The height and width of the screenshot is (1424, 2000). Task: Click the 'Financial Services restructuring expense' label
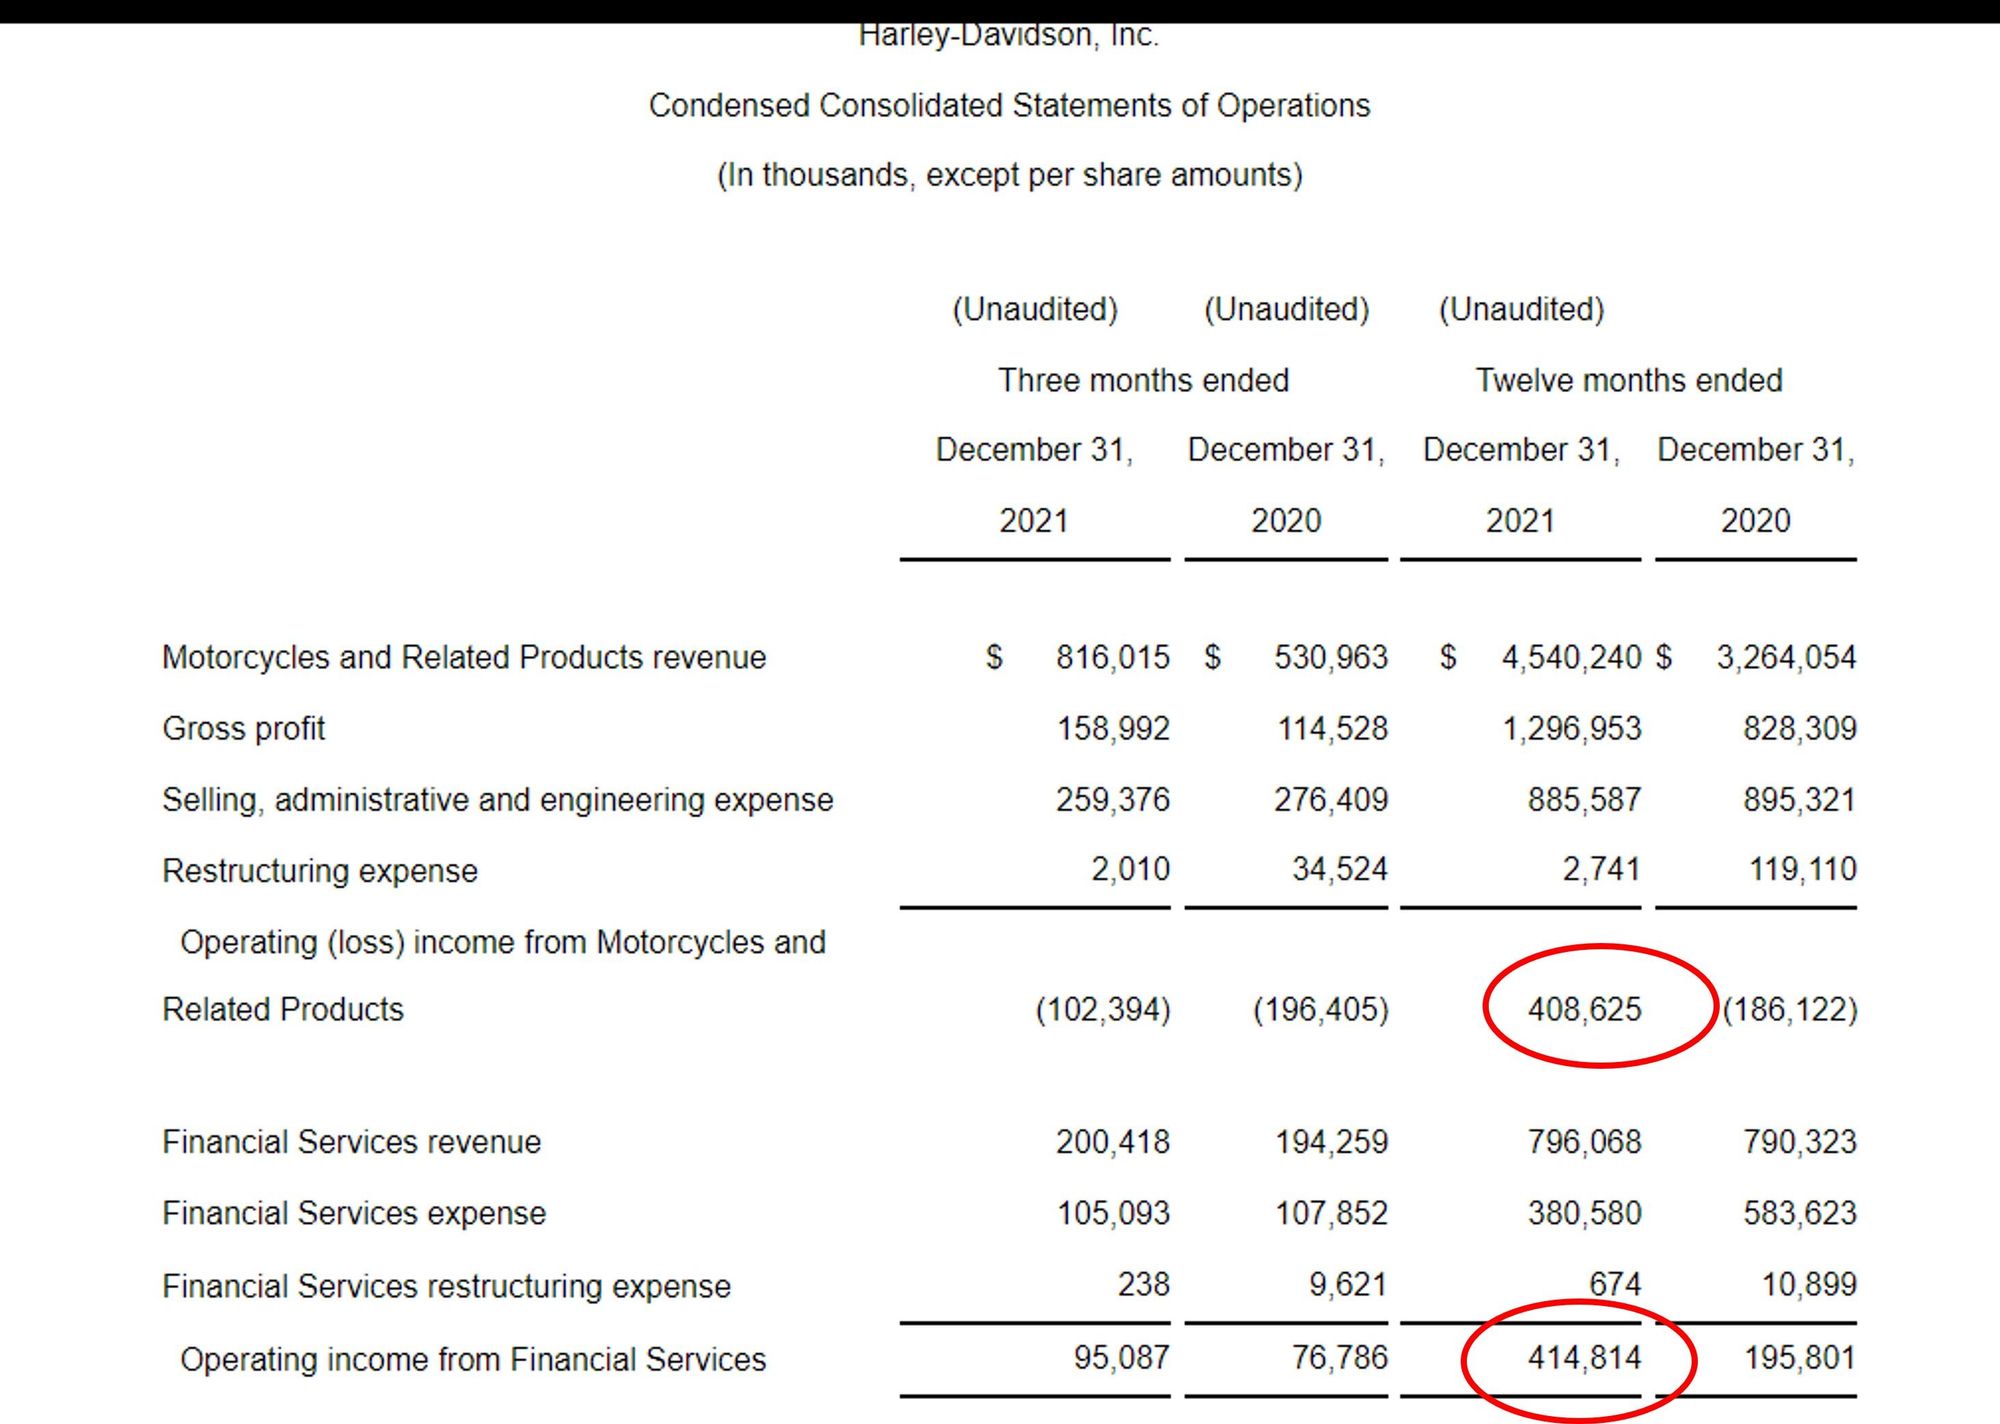[x=446, y=1286]
